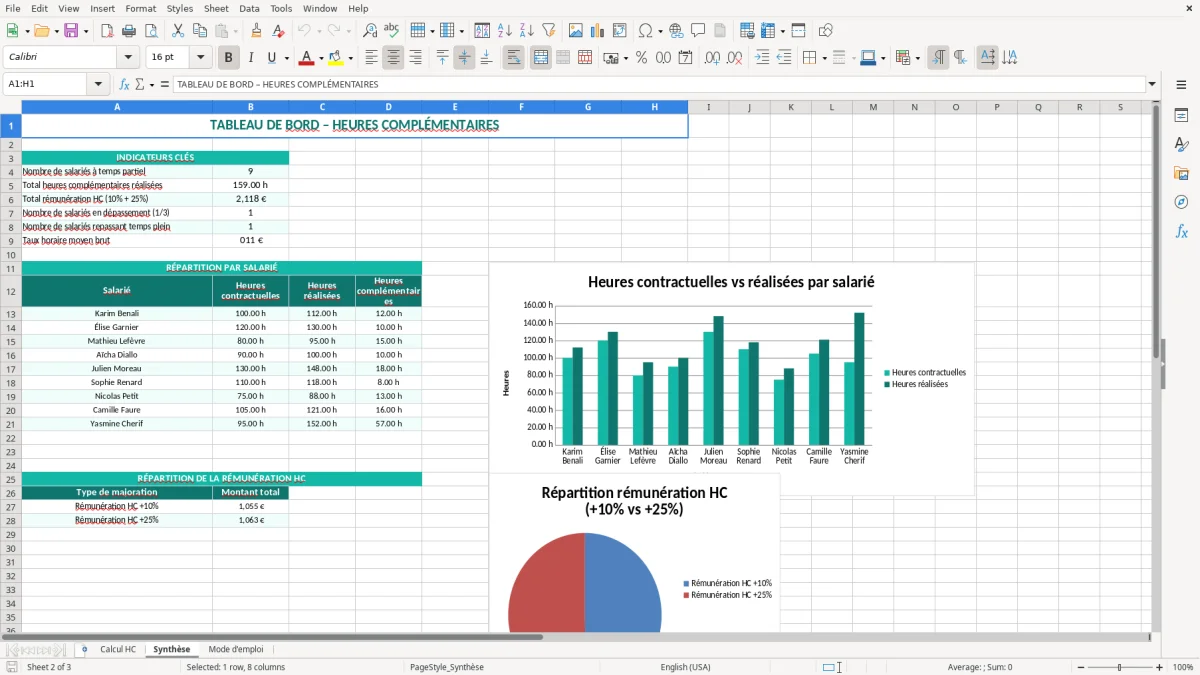The image size is (1200, 675).
Task: Click the Cut scissors icon
Action: [x=177, y=31]
